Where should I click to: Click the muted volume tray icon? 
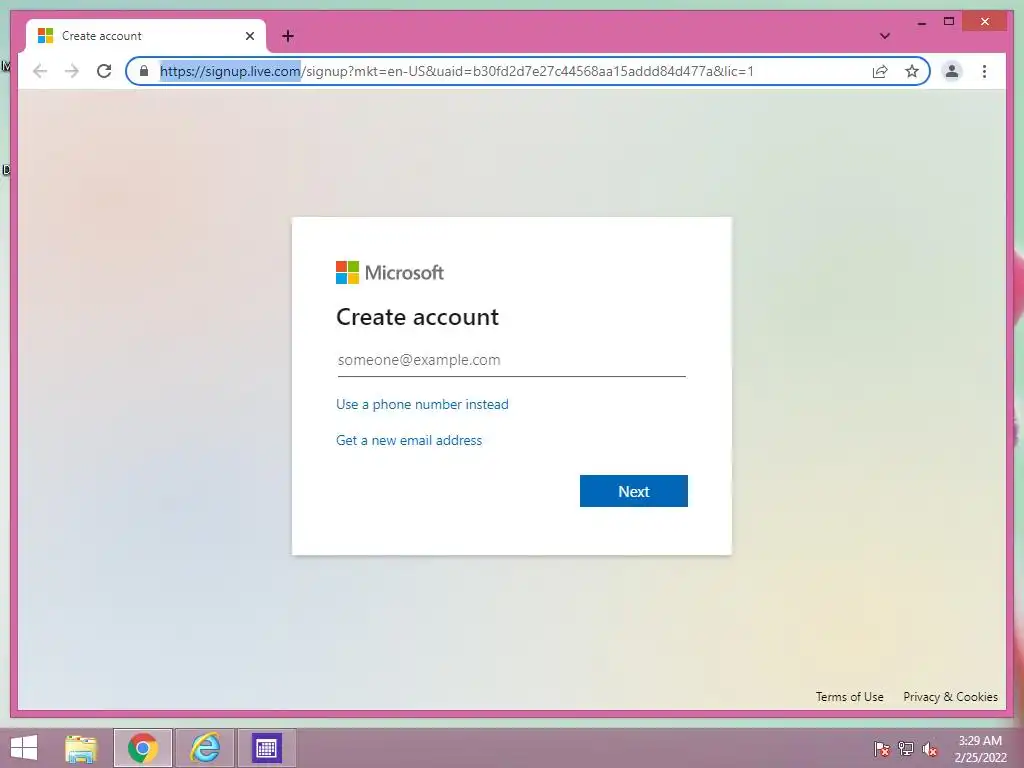click(x=930, y=748)
